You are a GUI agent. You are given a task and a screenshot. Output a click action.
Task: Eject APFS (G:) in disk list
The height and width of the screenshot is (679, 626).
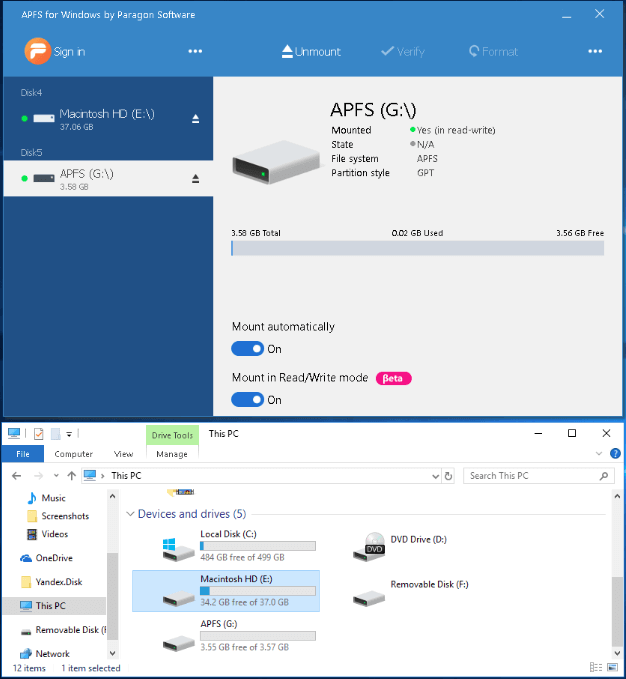click(x=196, y=178)
